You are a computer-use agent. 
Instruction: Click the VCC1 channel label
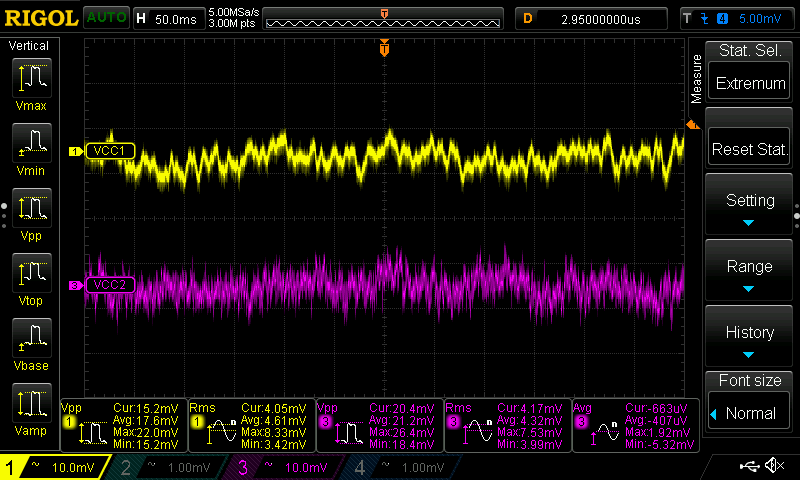(x=110, y=151)
